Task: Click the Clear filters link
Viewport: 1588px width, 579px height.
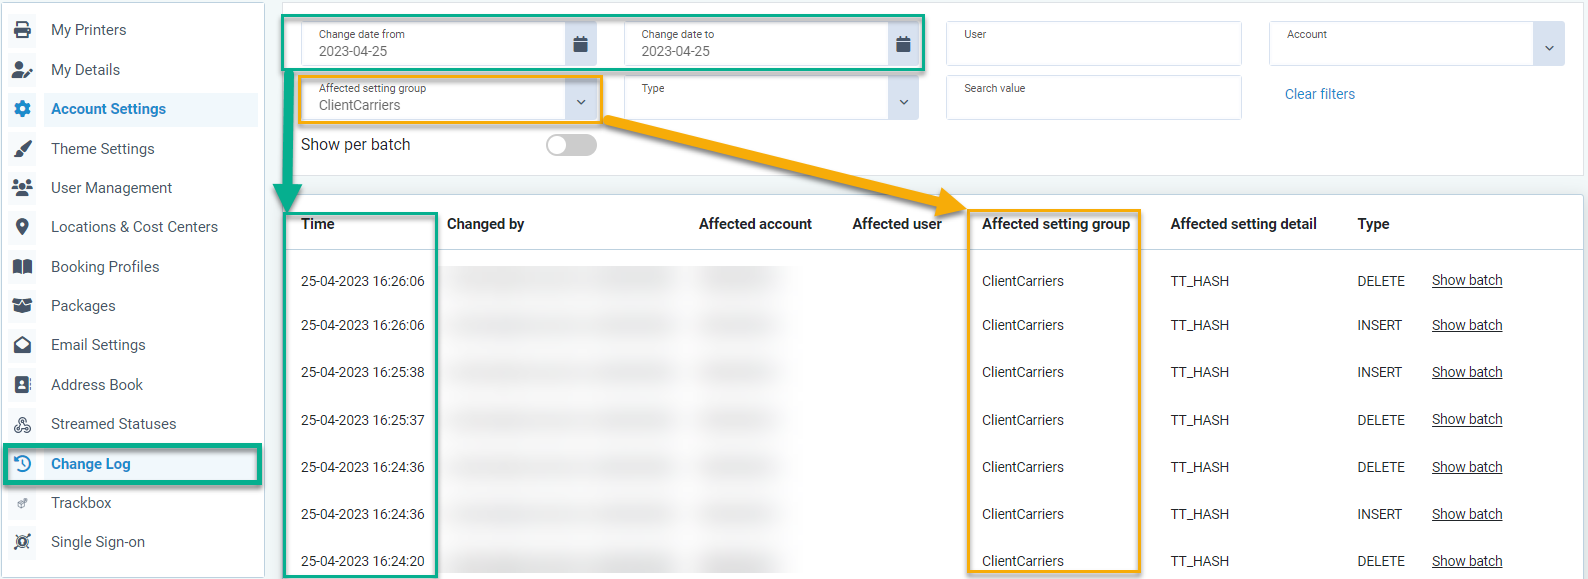Action: click(x=1319, y=94)
